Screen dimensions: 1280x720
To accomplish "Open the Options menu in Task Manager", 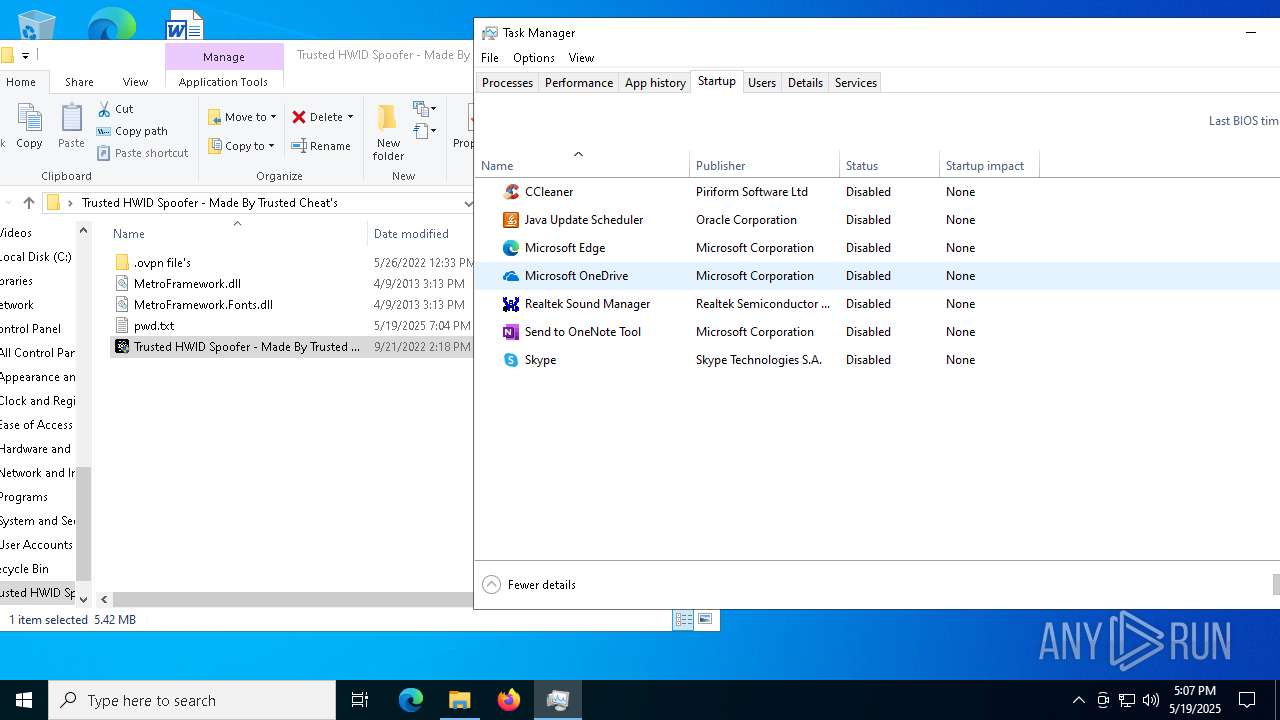I will click(x=534, y=58).
